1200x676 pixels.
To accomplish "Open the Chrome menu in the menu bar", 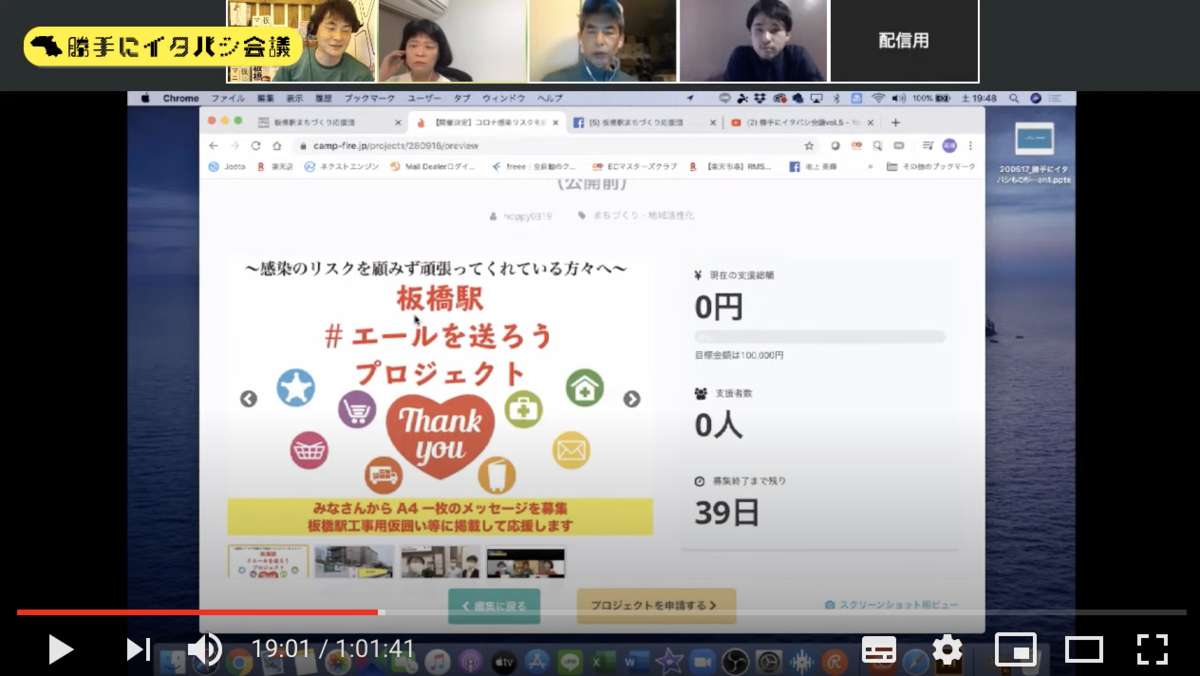I will [181, 98].
